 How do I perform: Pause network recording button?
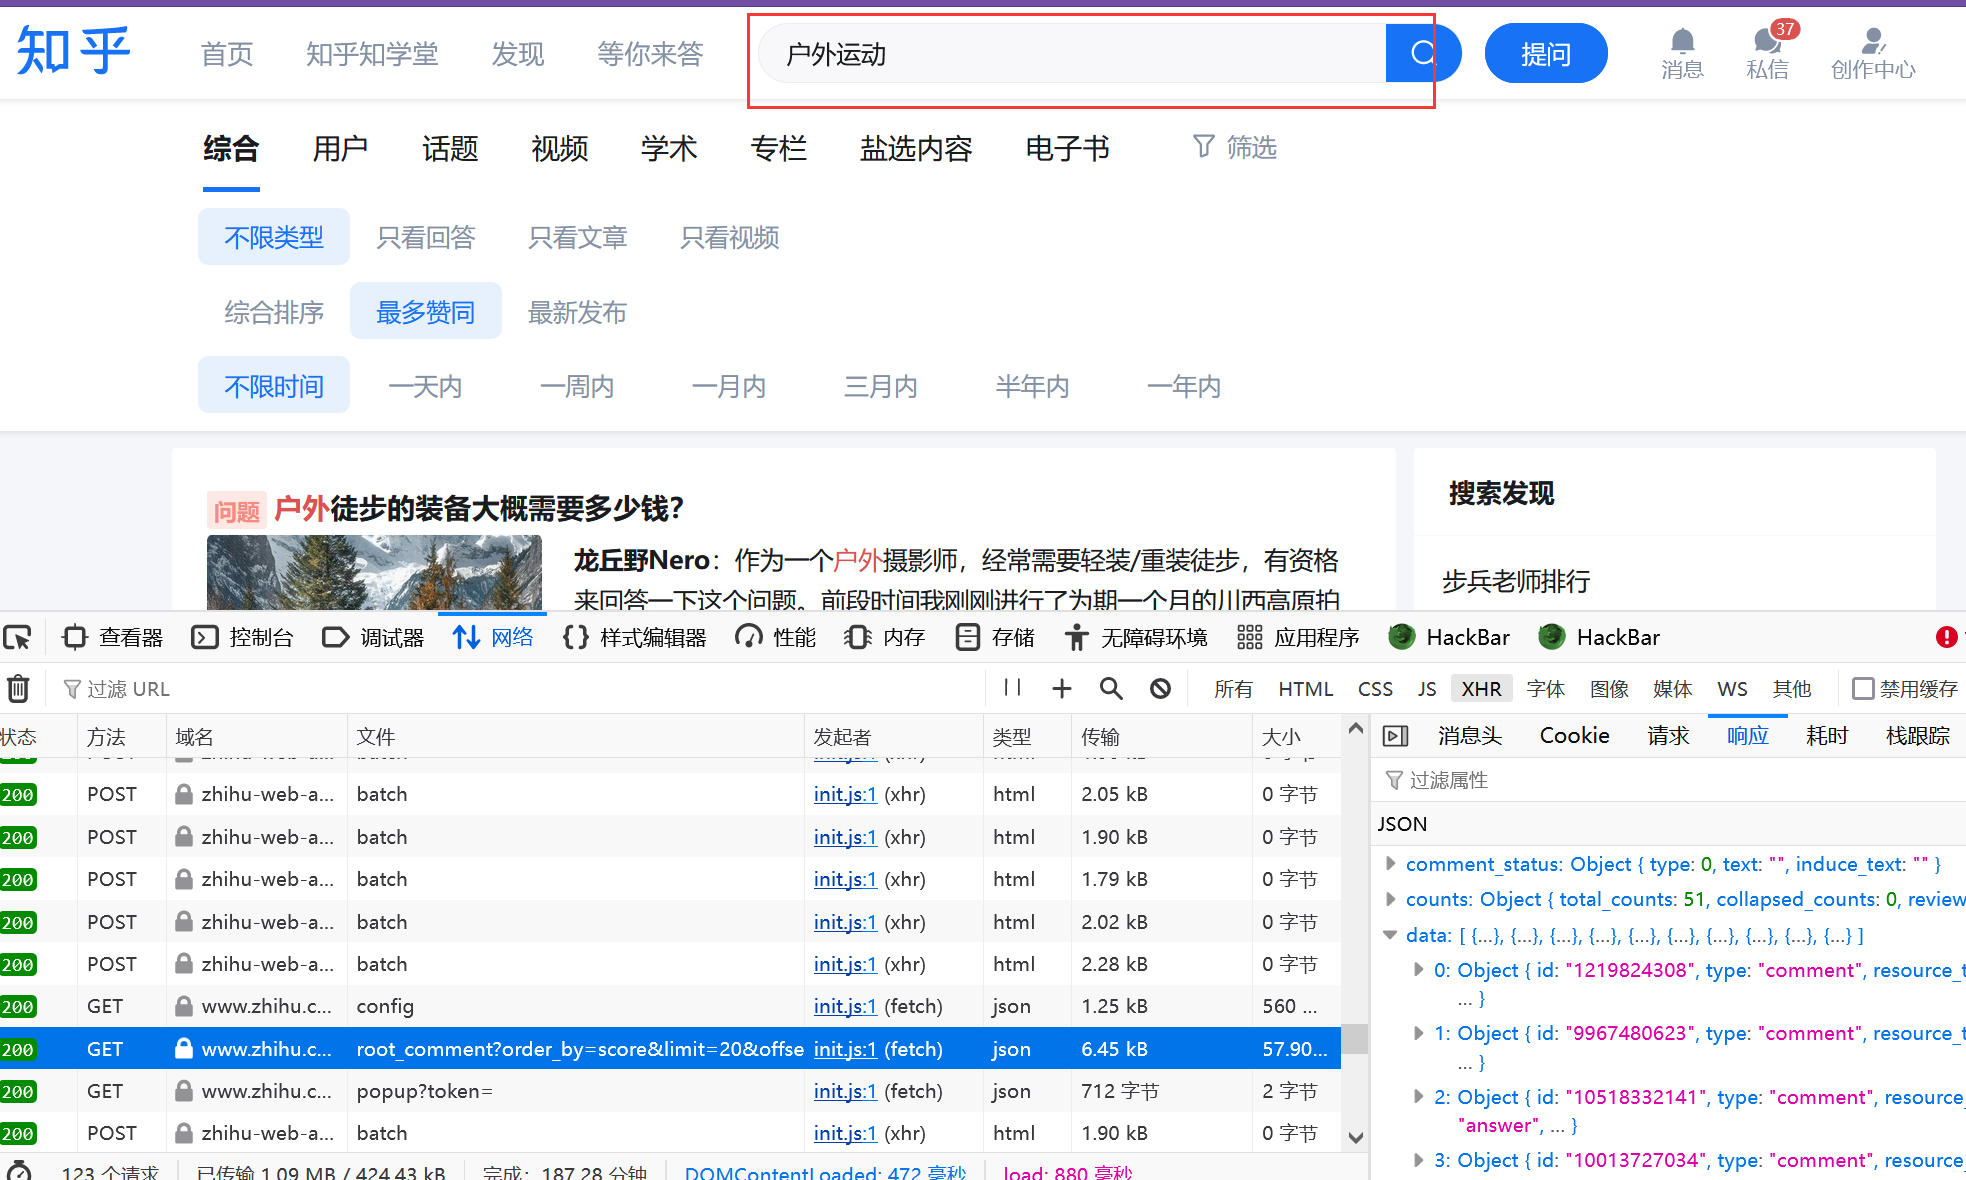(x=1012, y=688)
